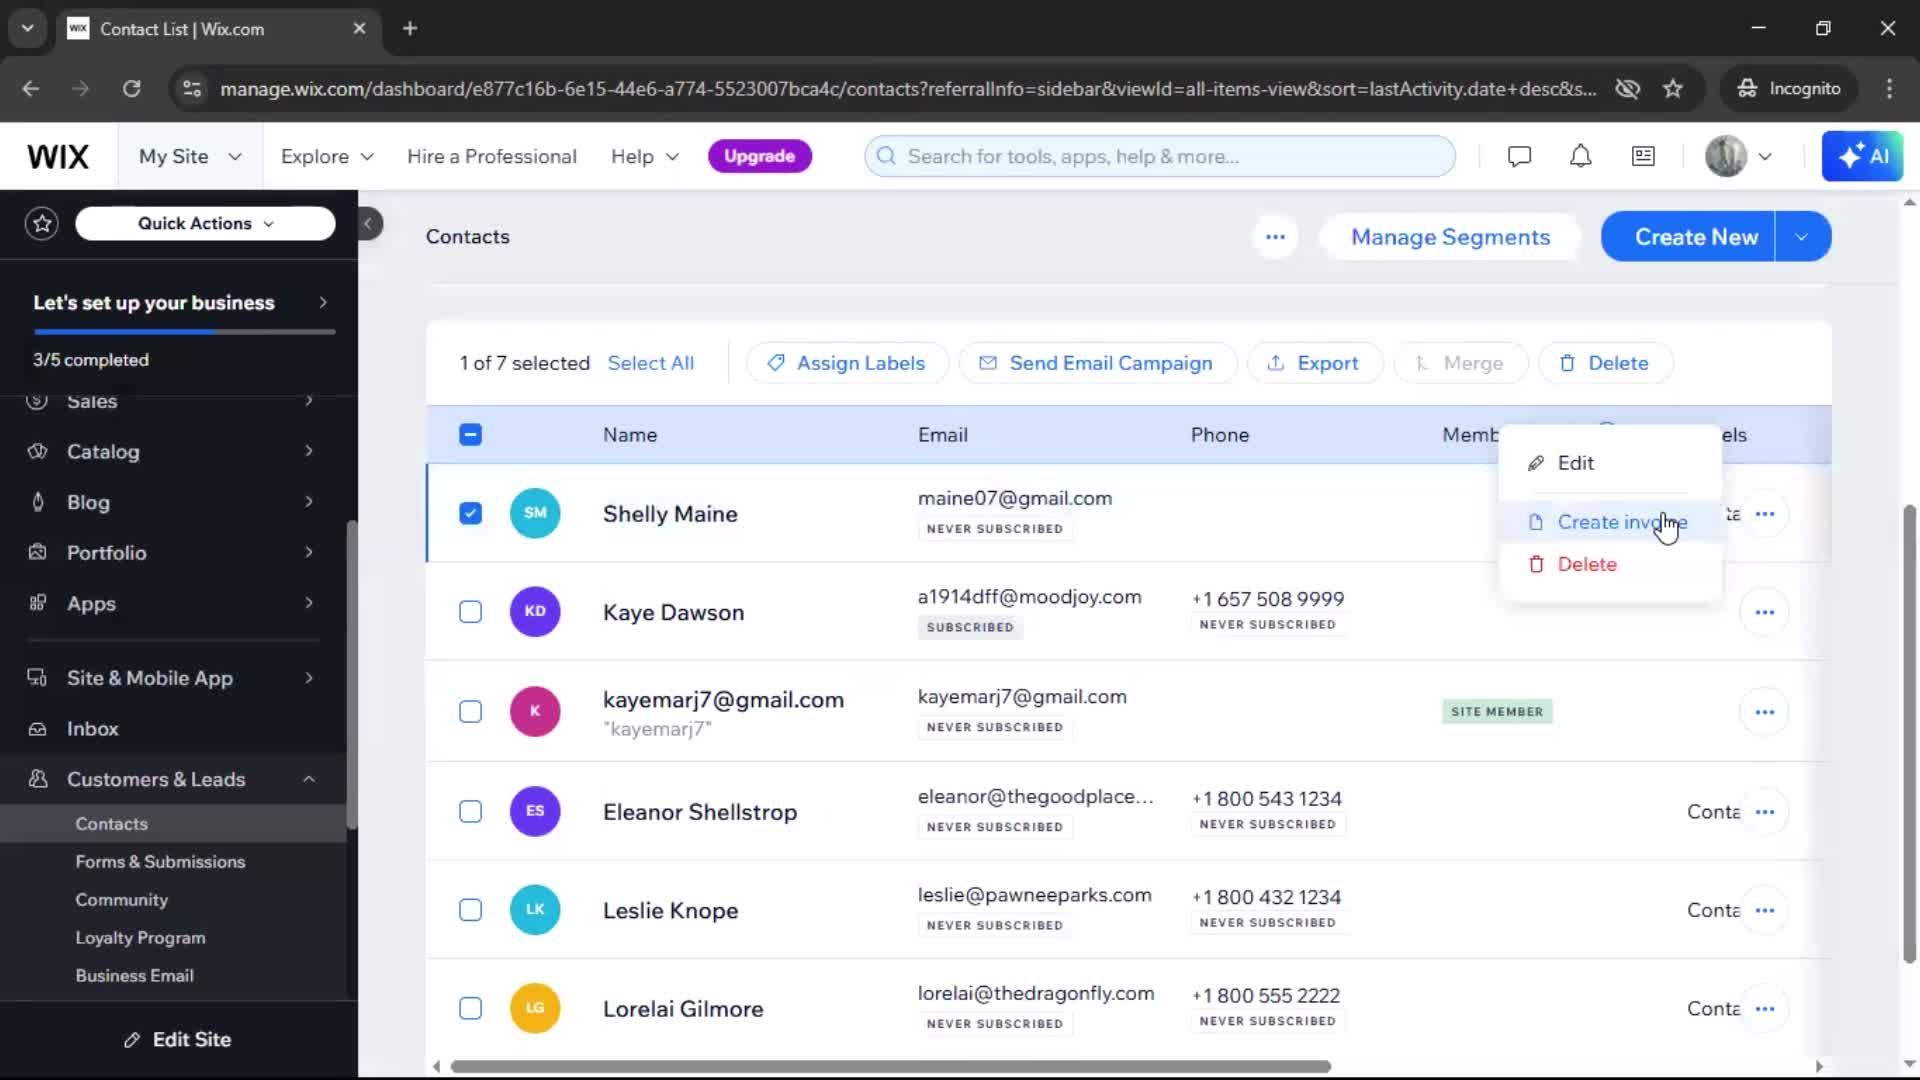Open more actions next to Contacts title
This screenshot has height=1080, width=1920.
(x=1275, y=237)
